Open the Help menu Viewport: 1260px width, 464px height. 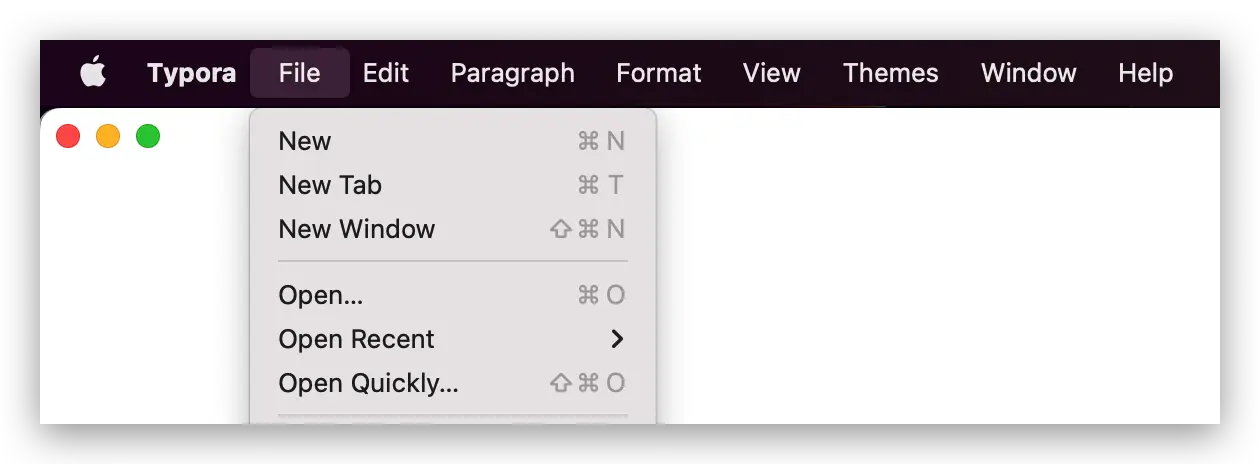(1145, 73)
